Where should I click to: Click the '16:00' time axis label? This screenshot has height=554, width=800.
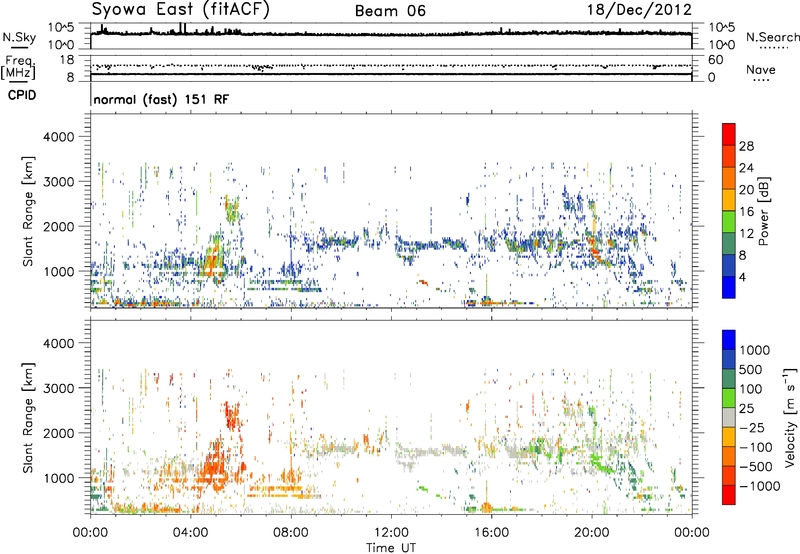(x=491, y=533)
